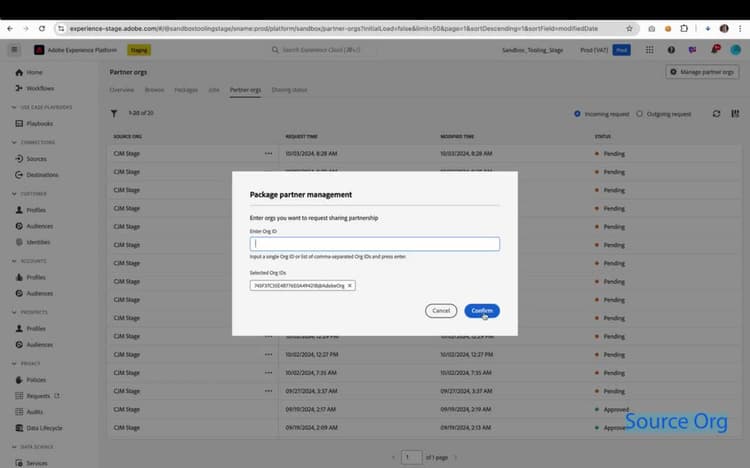The height and width of the screenshot is (468, 750).
Task: Remove the selected Org ID tag
Action: 350,286
